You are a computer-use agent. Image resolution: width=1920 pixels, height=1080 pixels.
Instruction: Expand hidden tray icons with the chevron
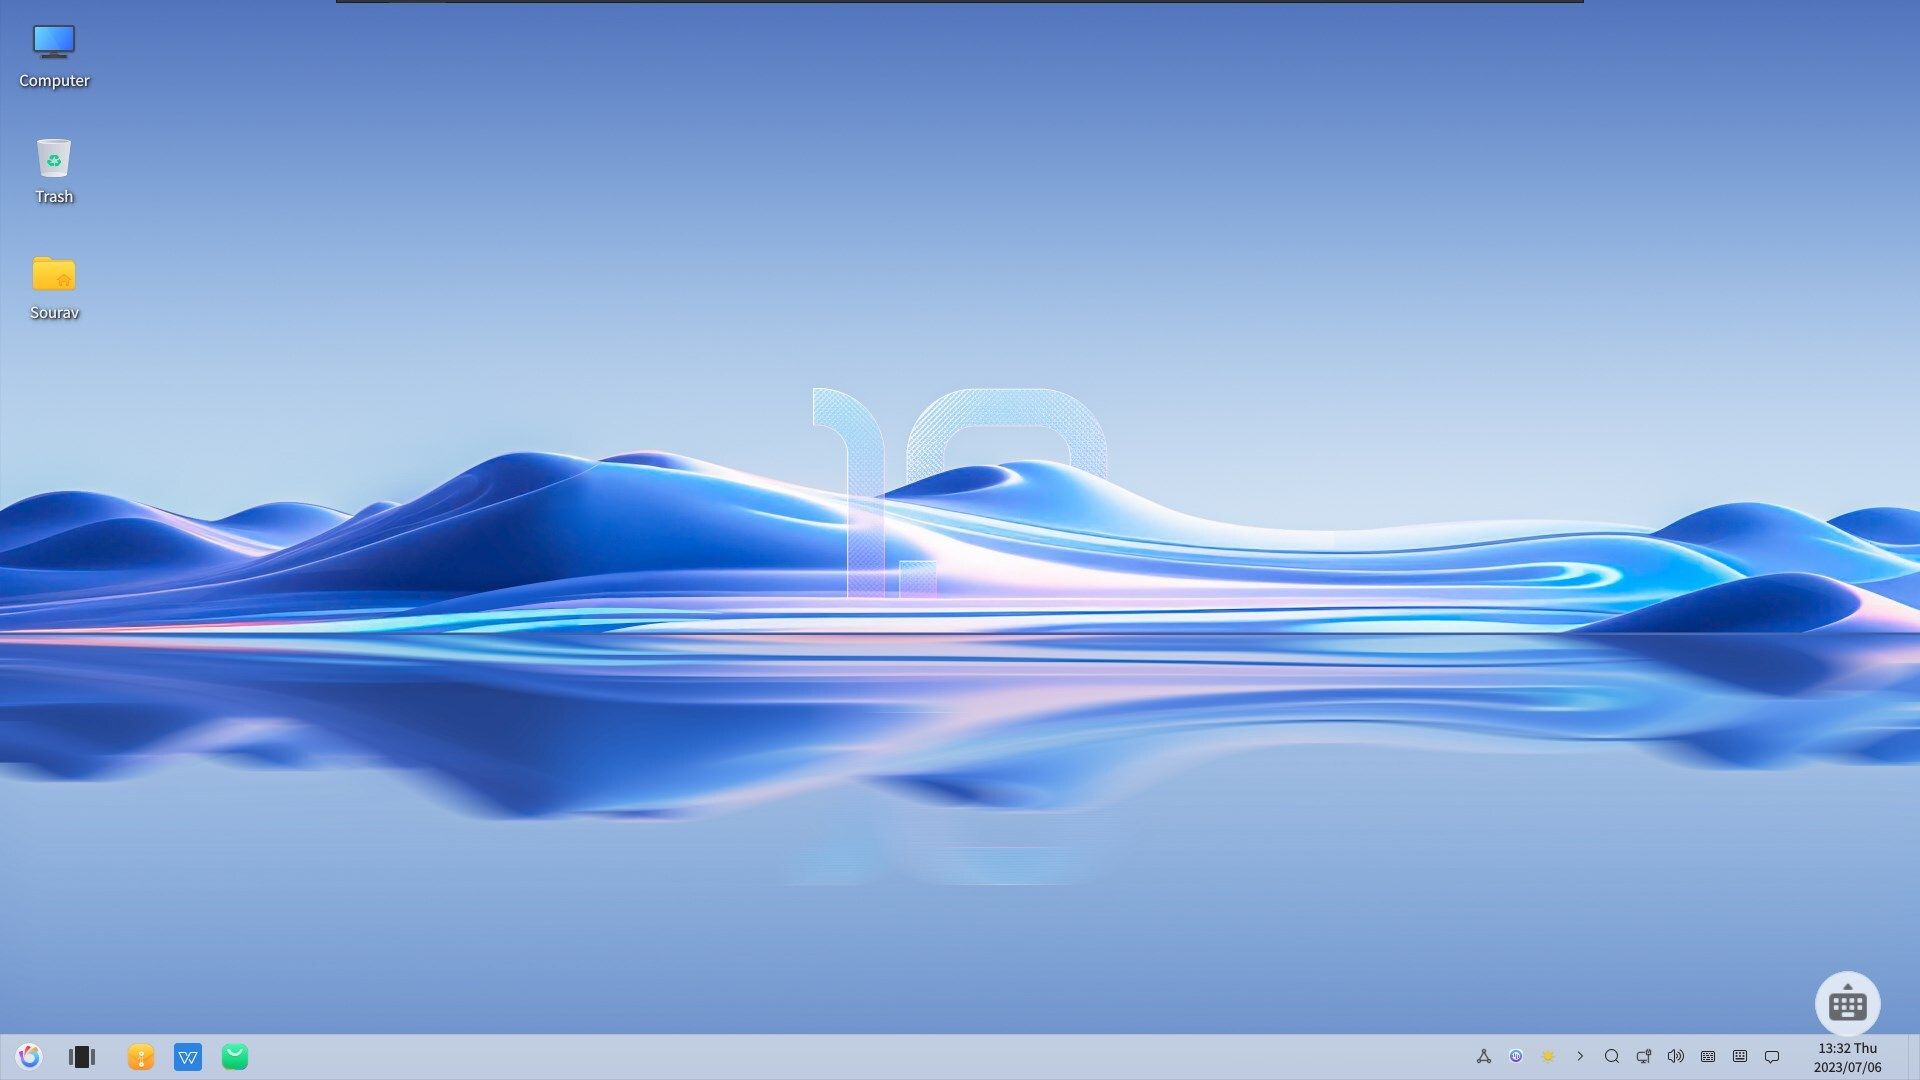(x=1581, y=1056)
